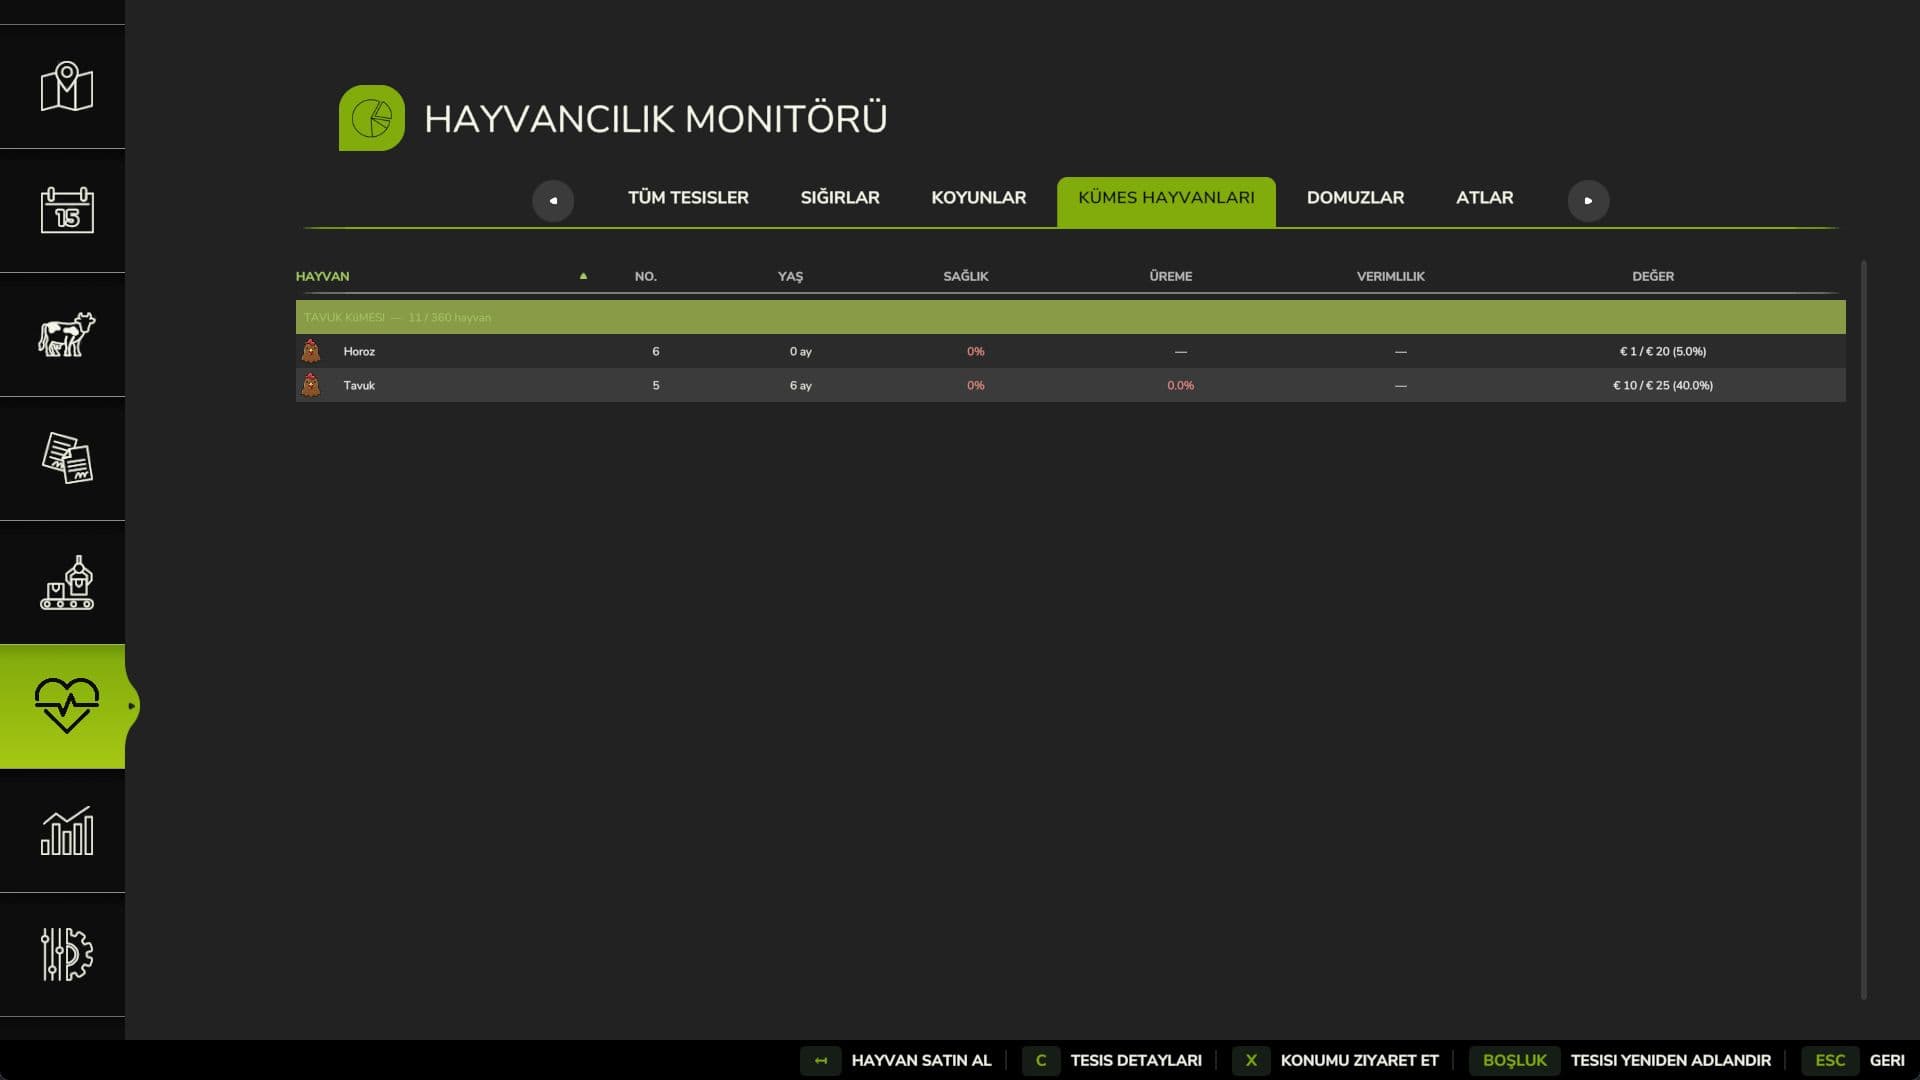1920x1080 pixels.
Task: Click the ESC GERI back button
Action: (x=1854, y=1060)
